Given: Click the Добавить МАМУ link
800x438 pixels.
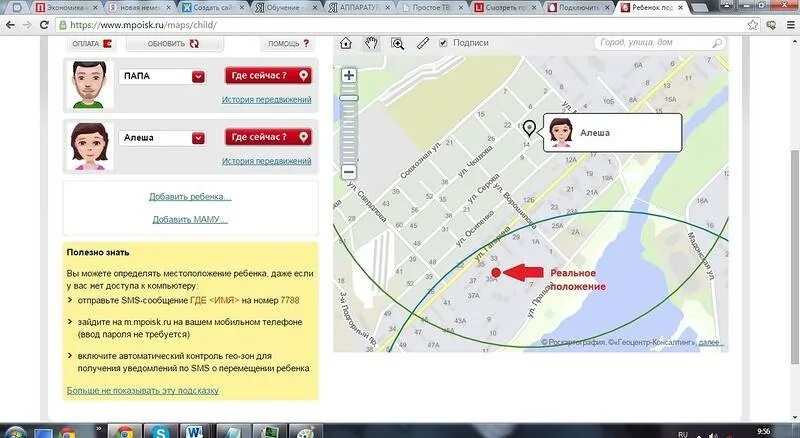Looking at the screenshot, I should click(x=190, y=220).
